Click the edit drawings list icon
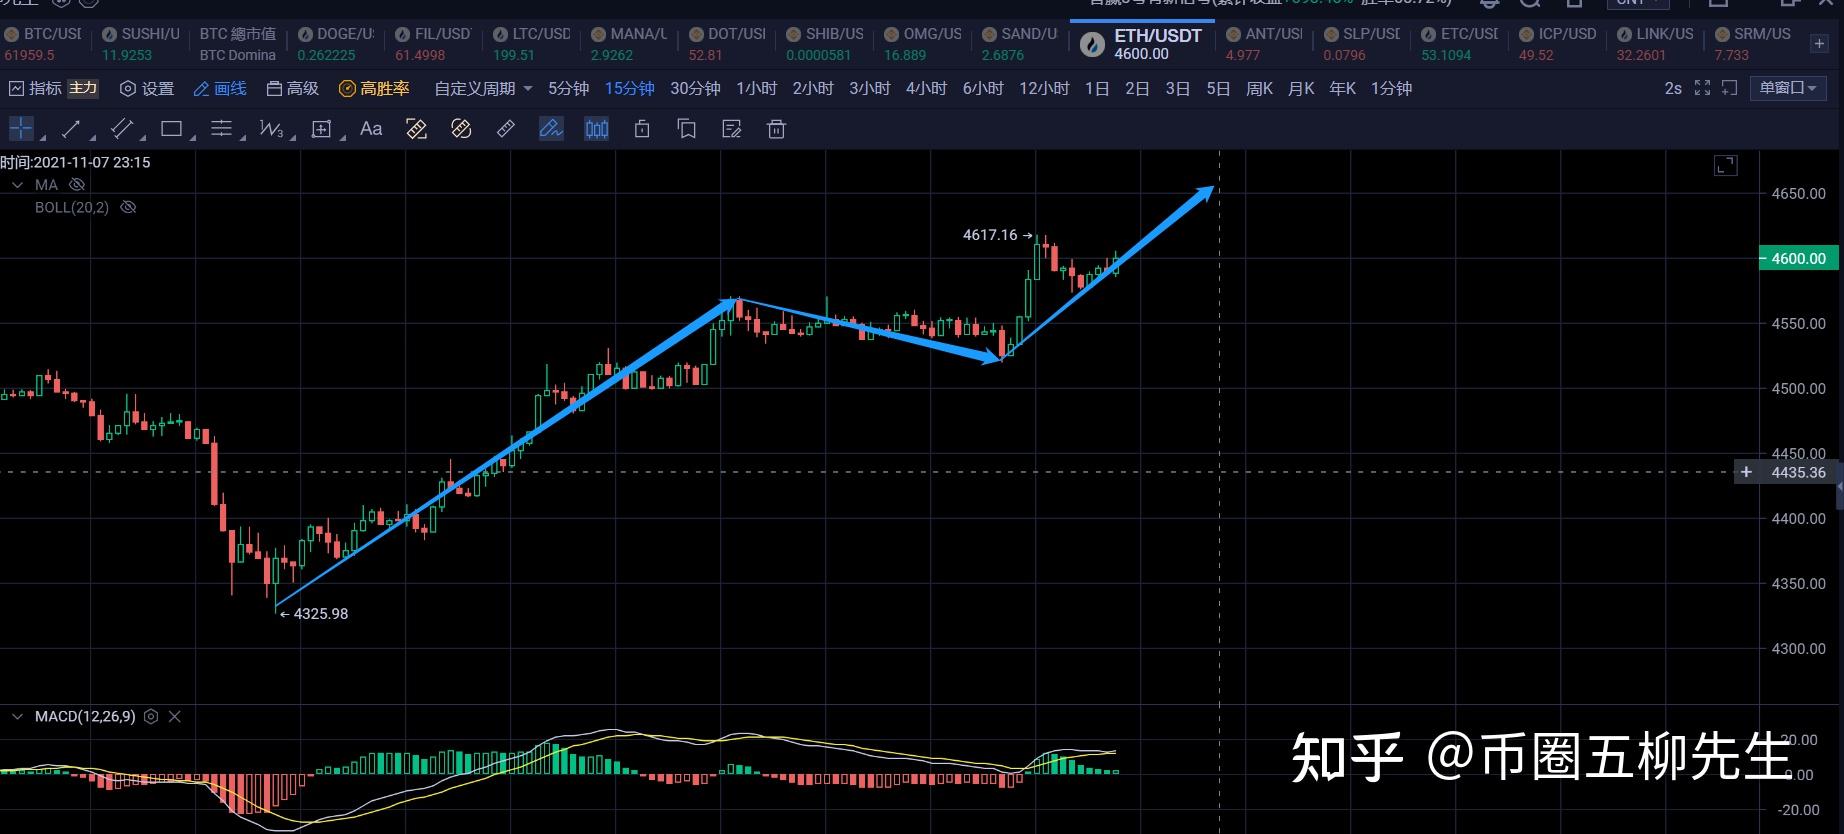This screenshot has width=1844, height=834. (x=732, y=128)
